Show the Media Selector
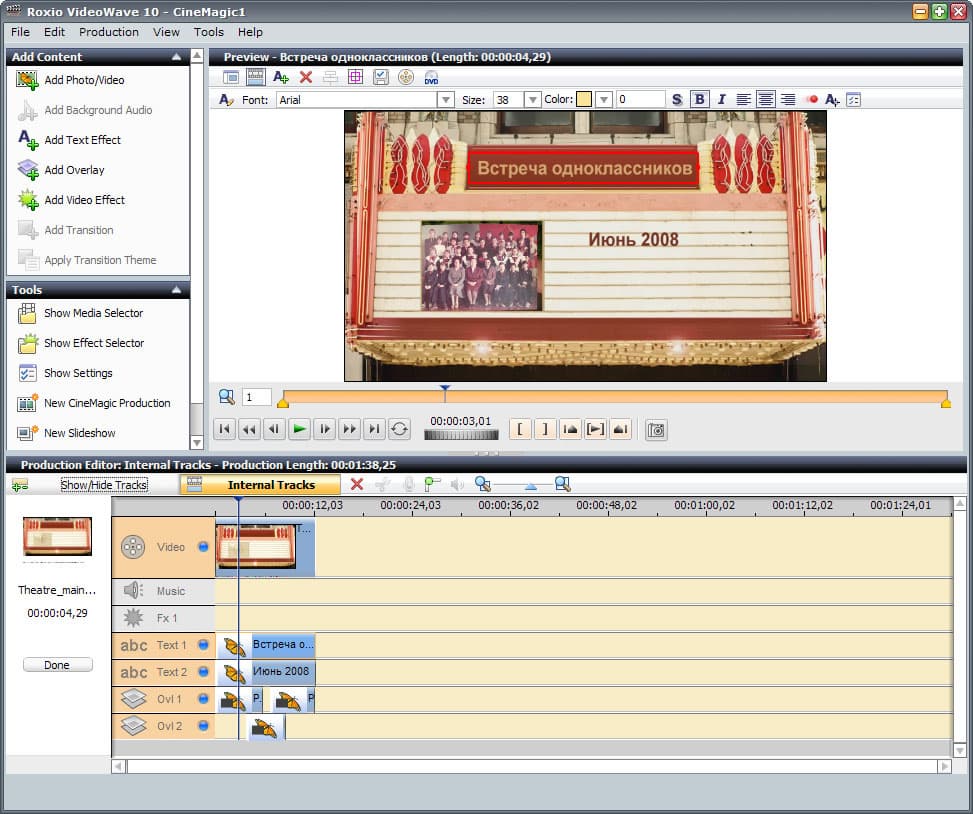This screenshot has width=973, height=814. pos(93,313)
